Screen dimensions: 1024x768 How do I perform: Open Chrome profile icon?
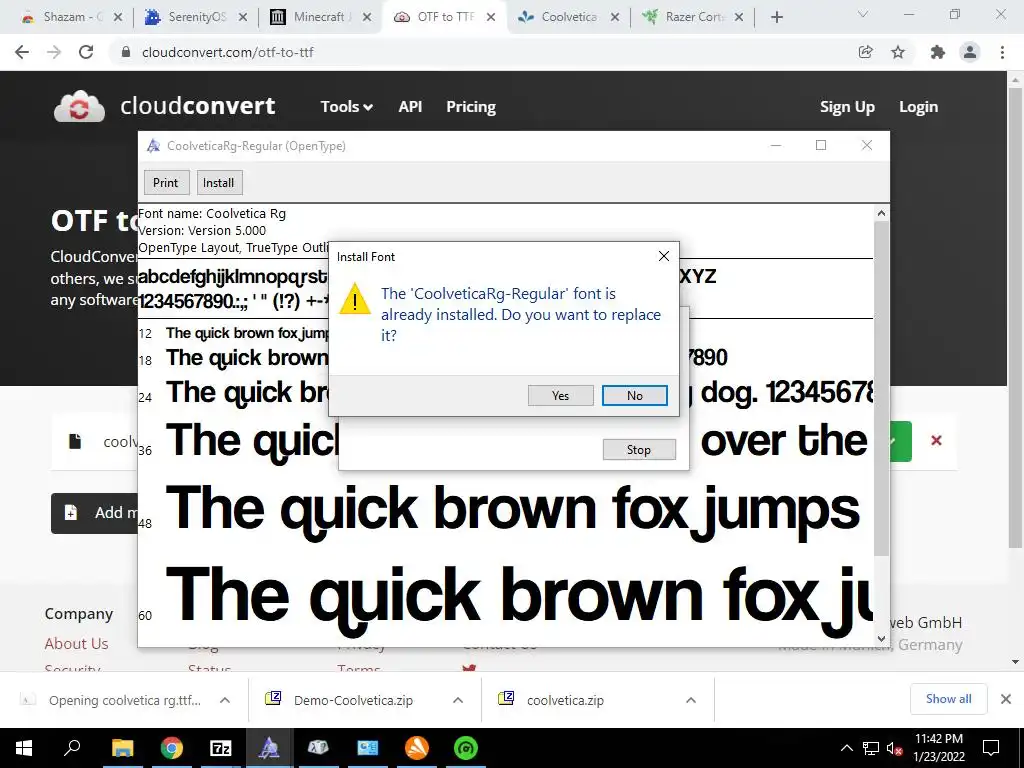970,52
